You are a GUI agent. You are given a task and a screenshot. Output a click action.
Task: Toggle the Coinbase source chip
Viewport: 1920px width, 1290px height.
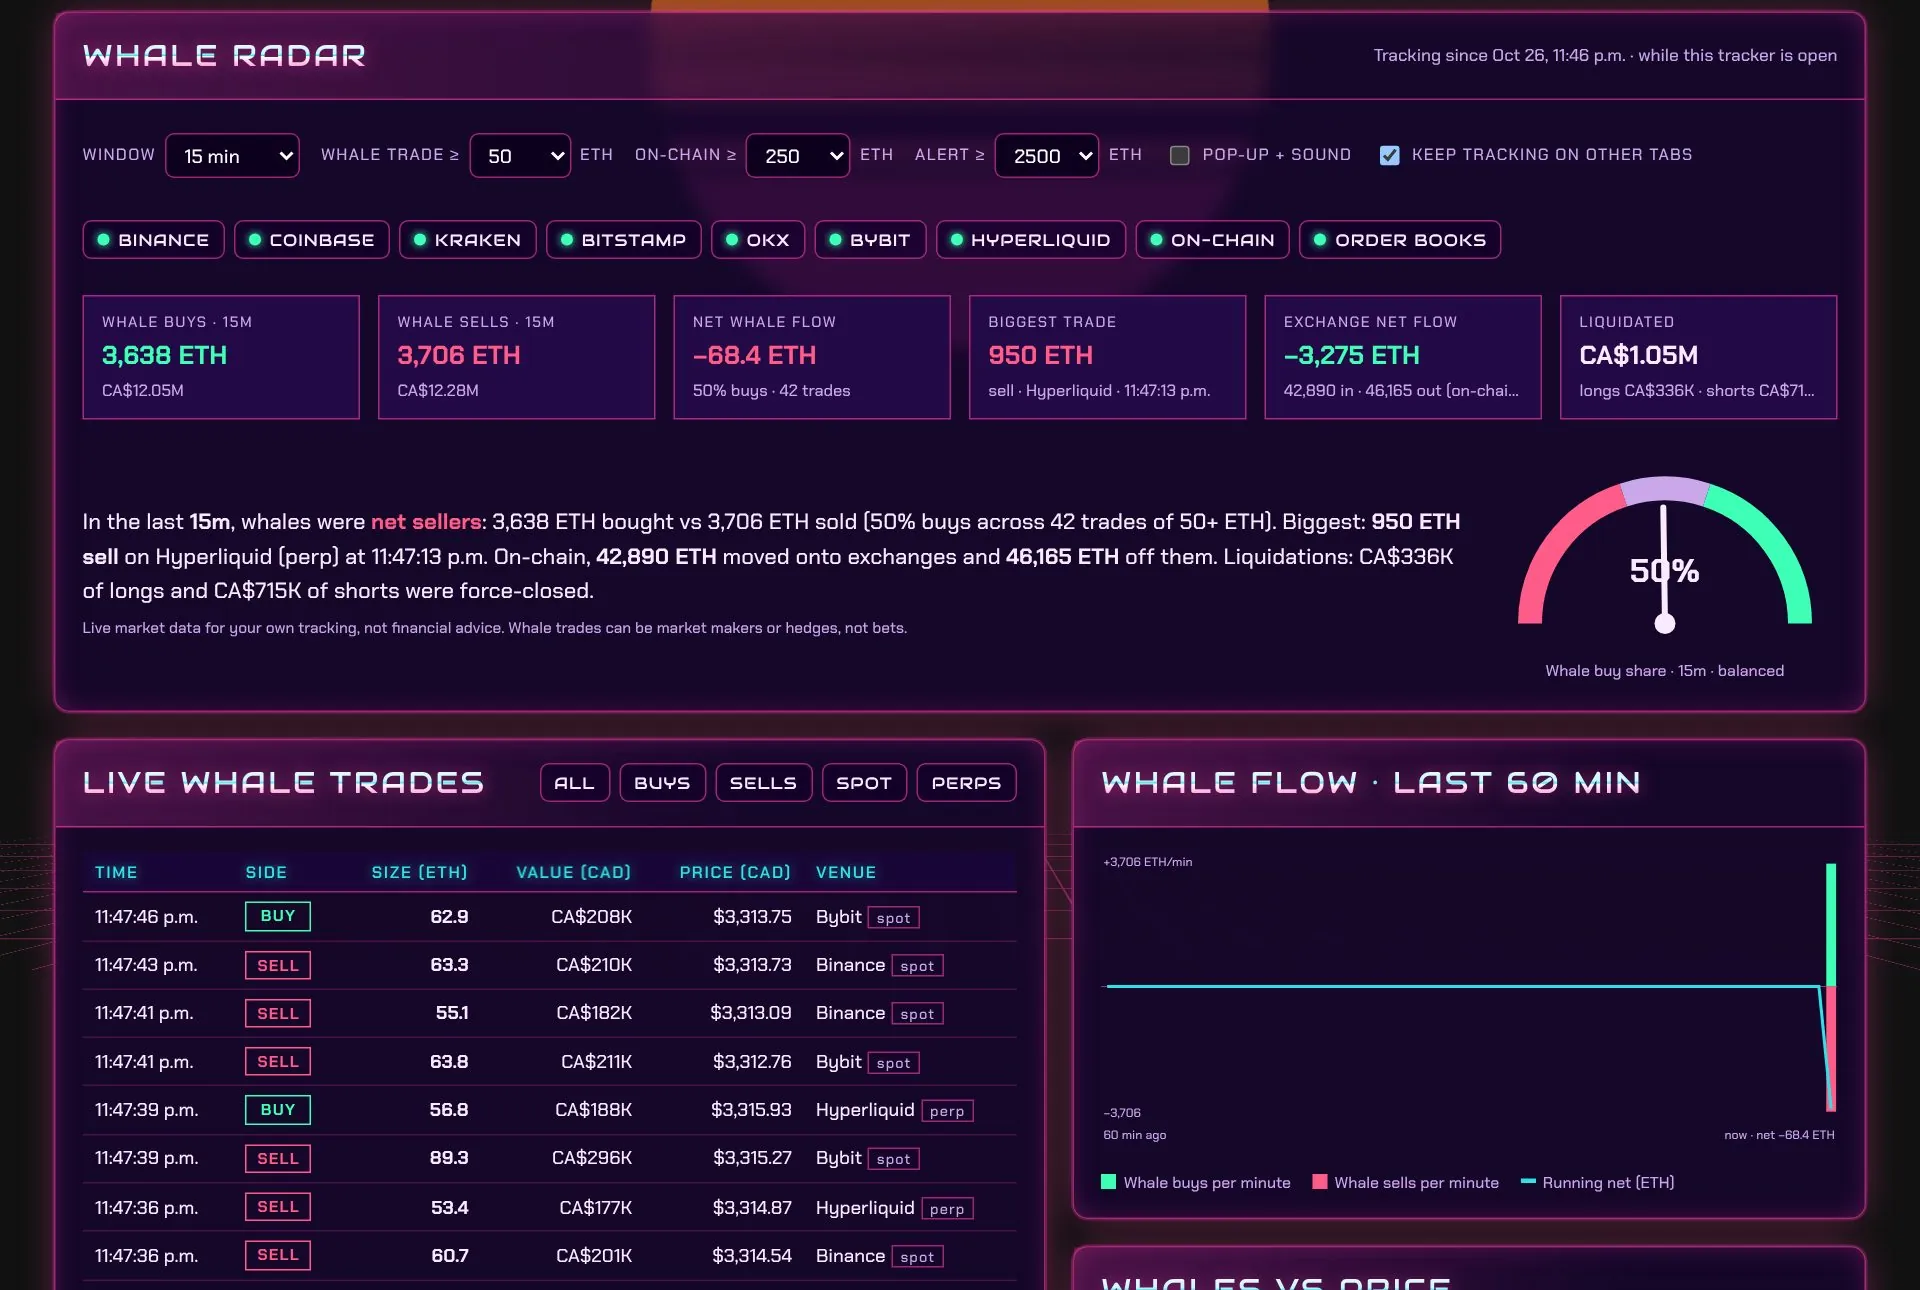[x=311, y=240]
